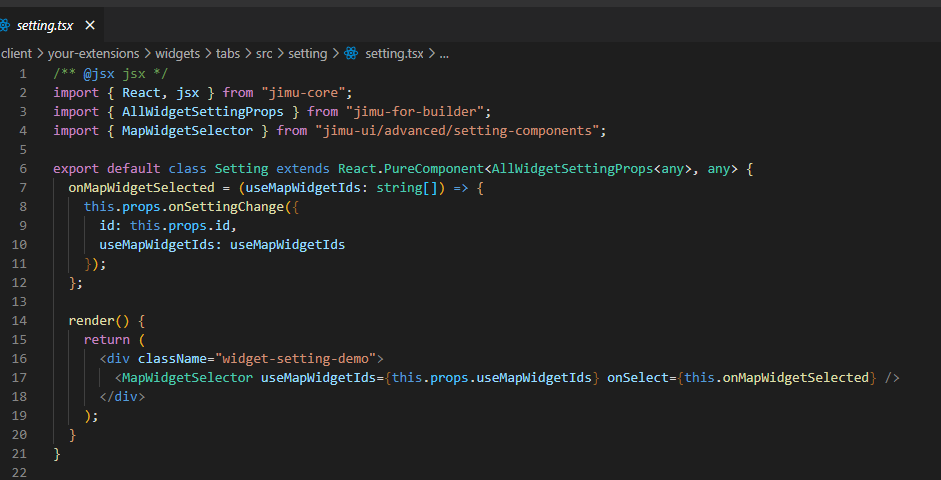Expand the breadcrumb ellipsis symbol list

(x=444, y=53)
